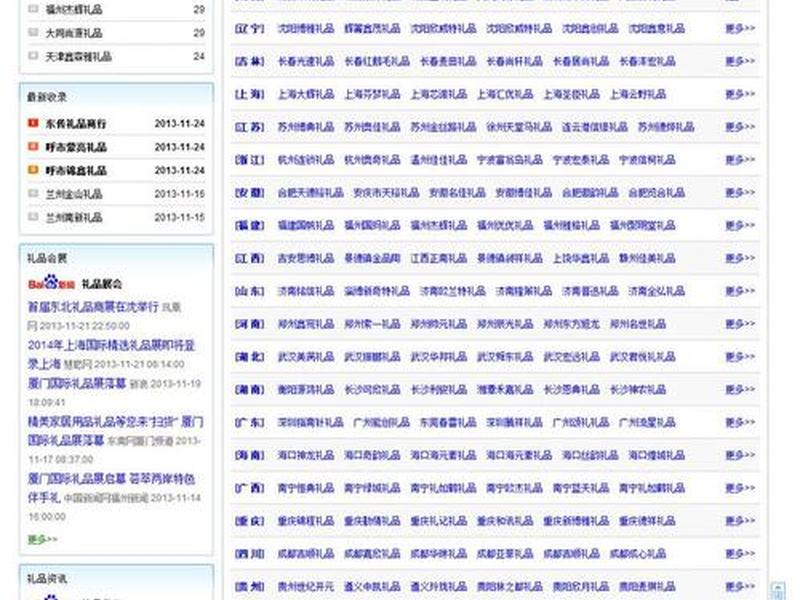Screen dimensions: 800x600
Task: Open first Haikou gift link in 海南 row
Action: 306,455
